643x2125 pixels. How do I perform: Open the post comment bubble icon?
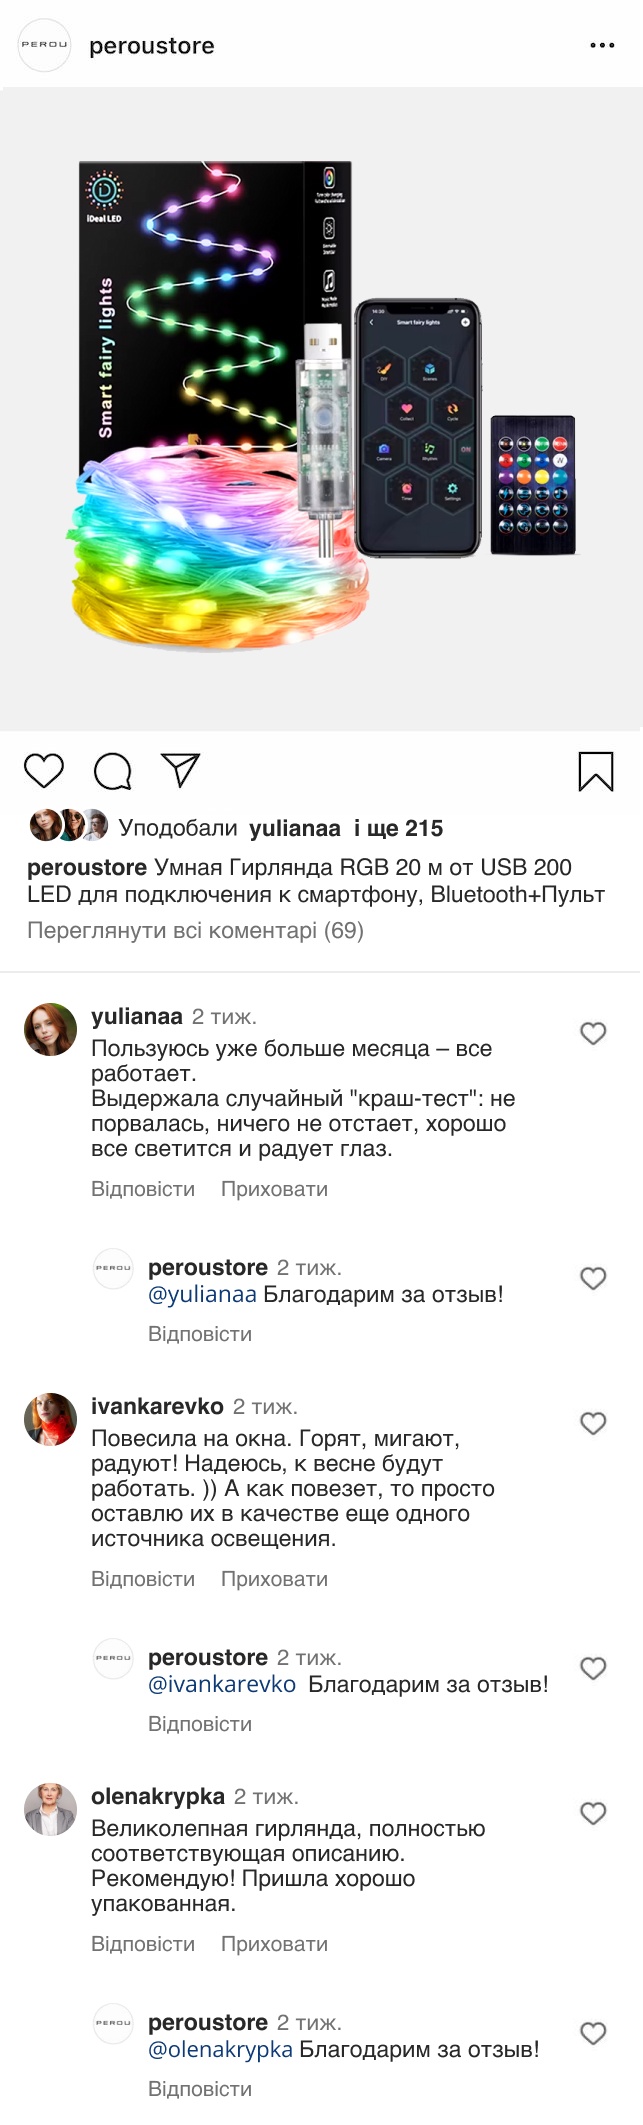113,771
